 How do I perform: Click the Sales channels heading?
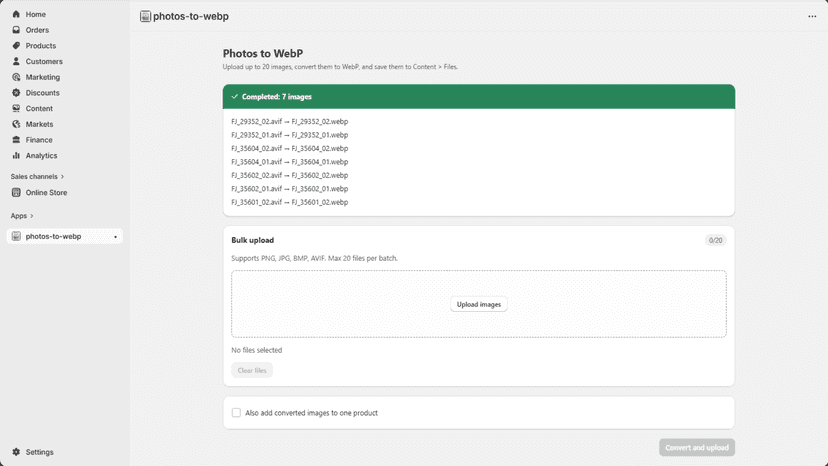pos(34,176)
